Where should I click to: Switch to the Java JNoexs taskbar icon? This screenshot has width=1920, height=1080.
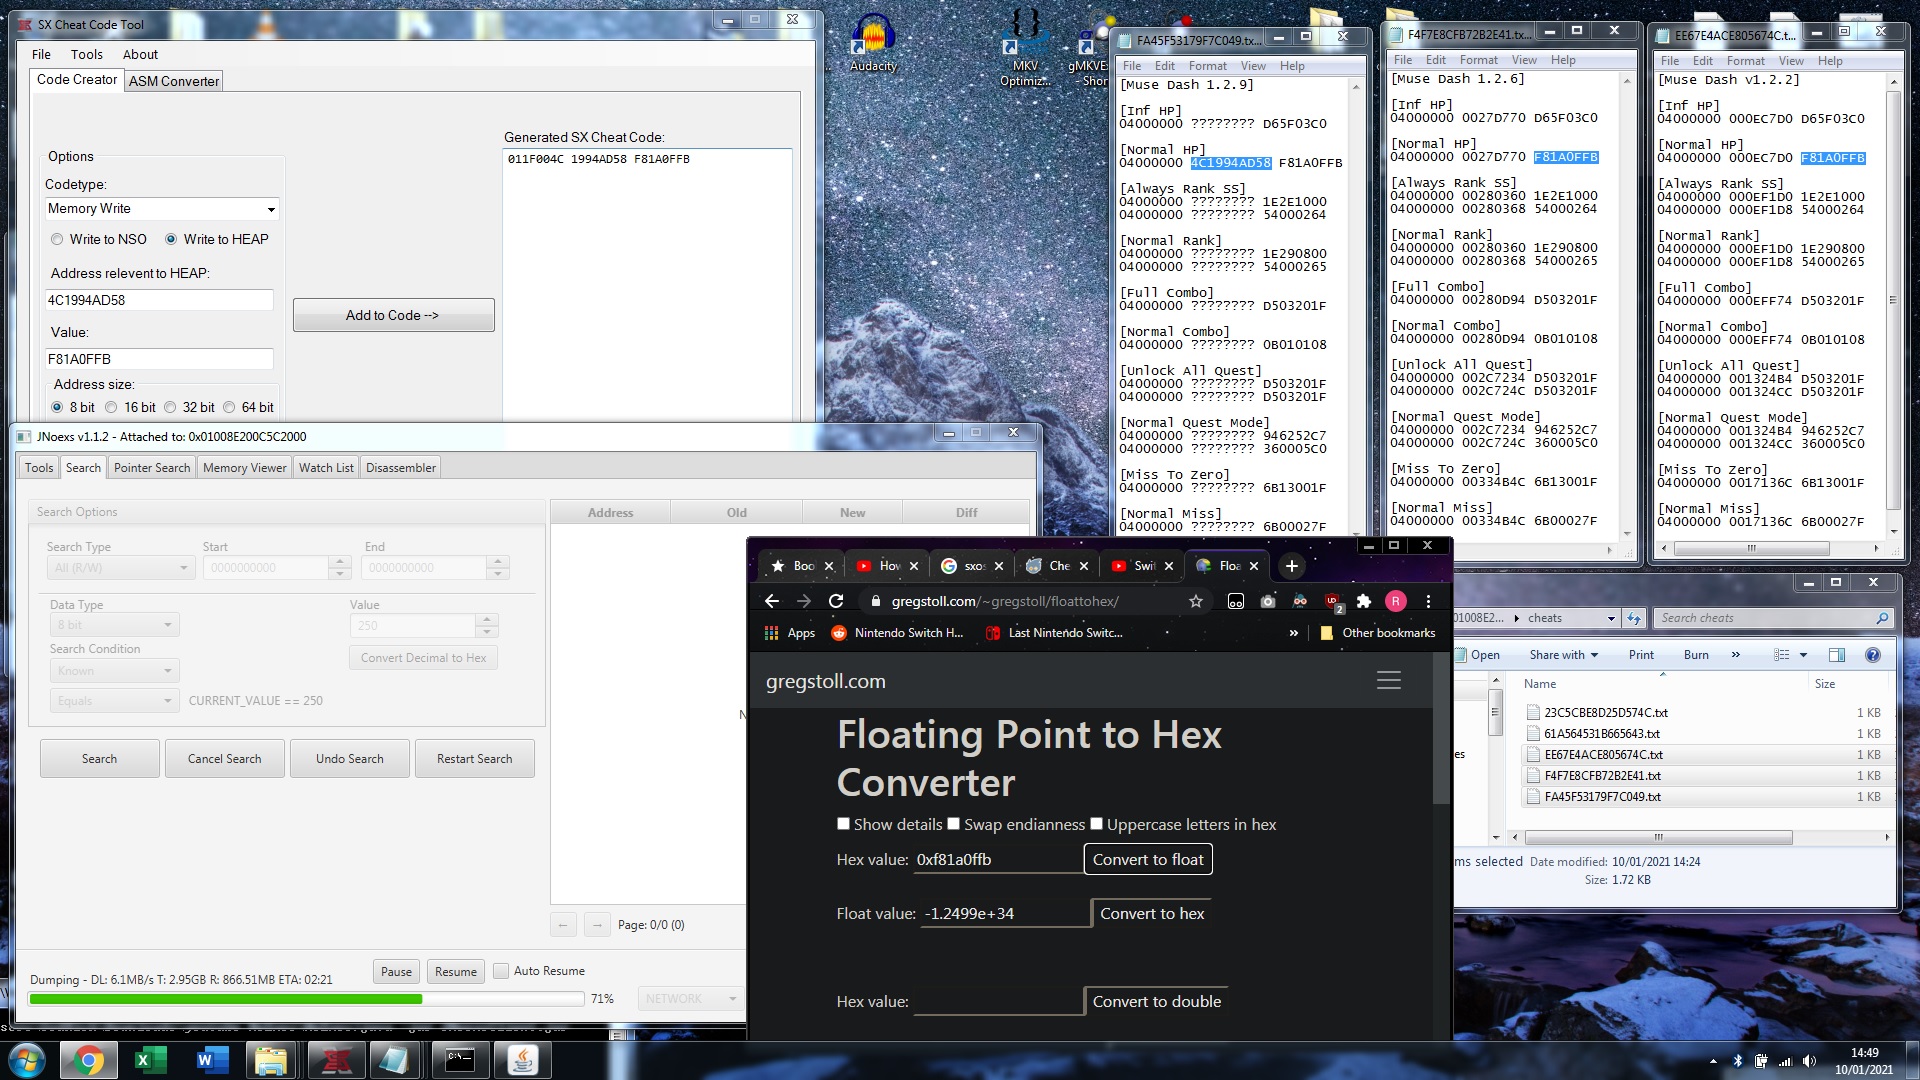pos(522,1060)
